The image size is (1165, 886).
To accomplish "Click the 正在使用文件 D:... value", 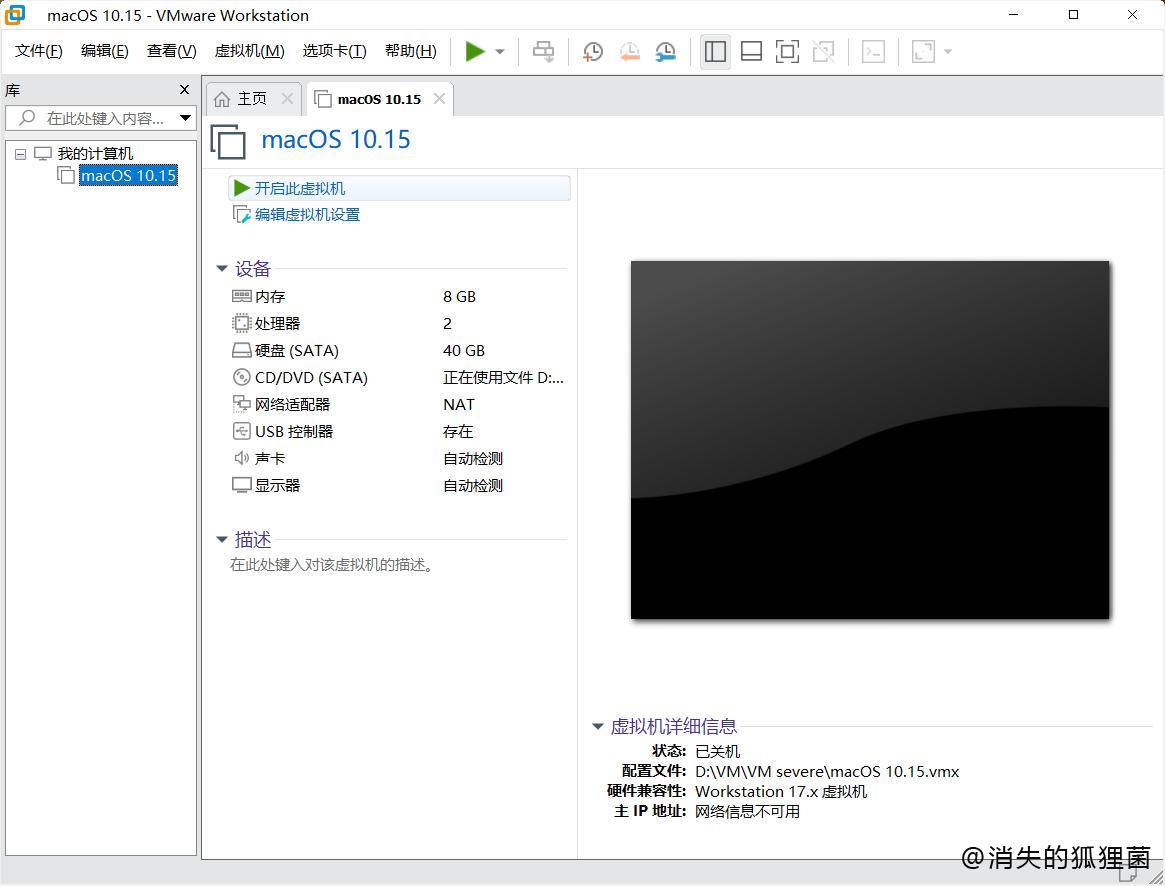I will point(503,378).
